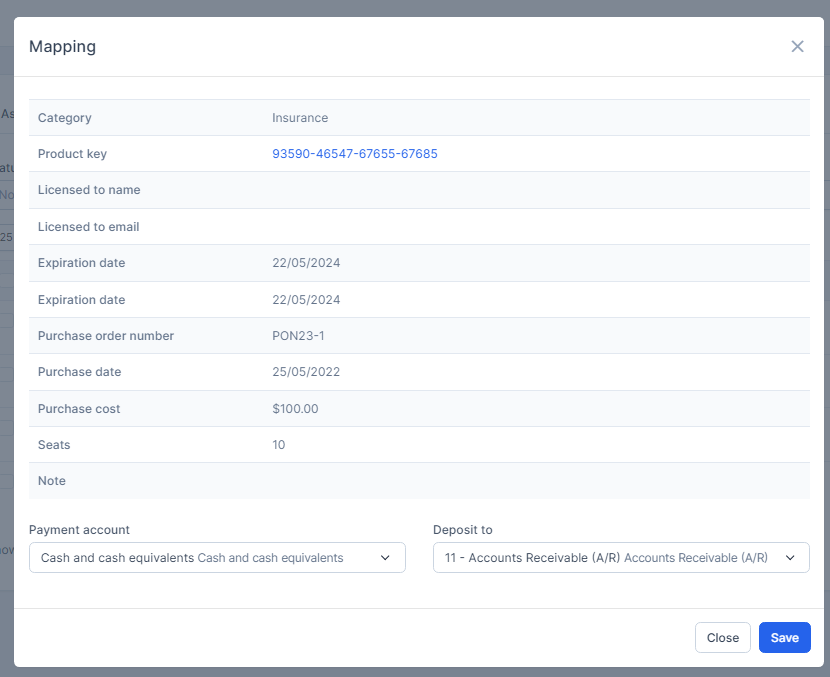Select the $100.00 purchase cost value
830x677 pixels.
(295, 409)
